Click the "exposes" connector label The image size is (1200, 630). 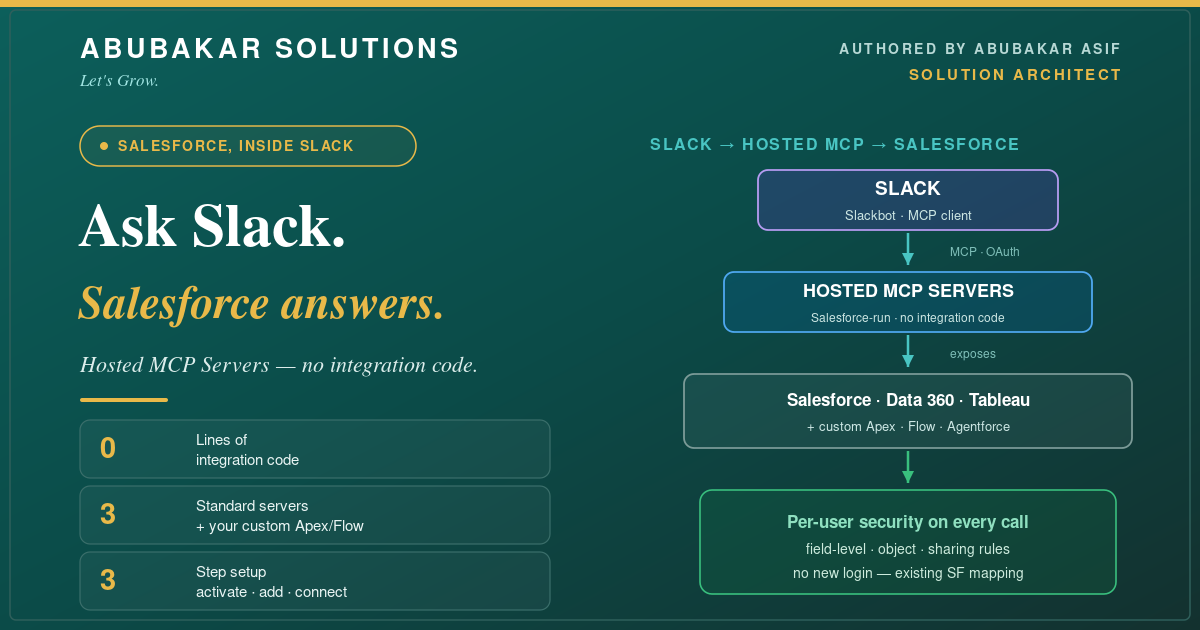click(x=973, y=354)
